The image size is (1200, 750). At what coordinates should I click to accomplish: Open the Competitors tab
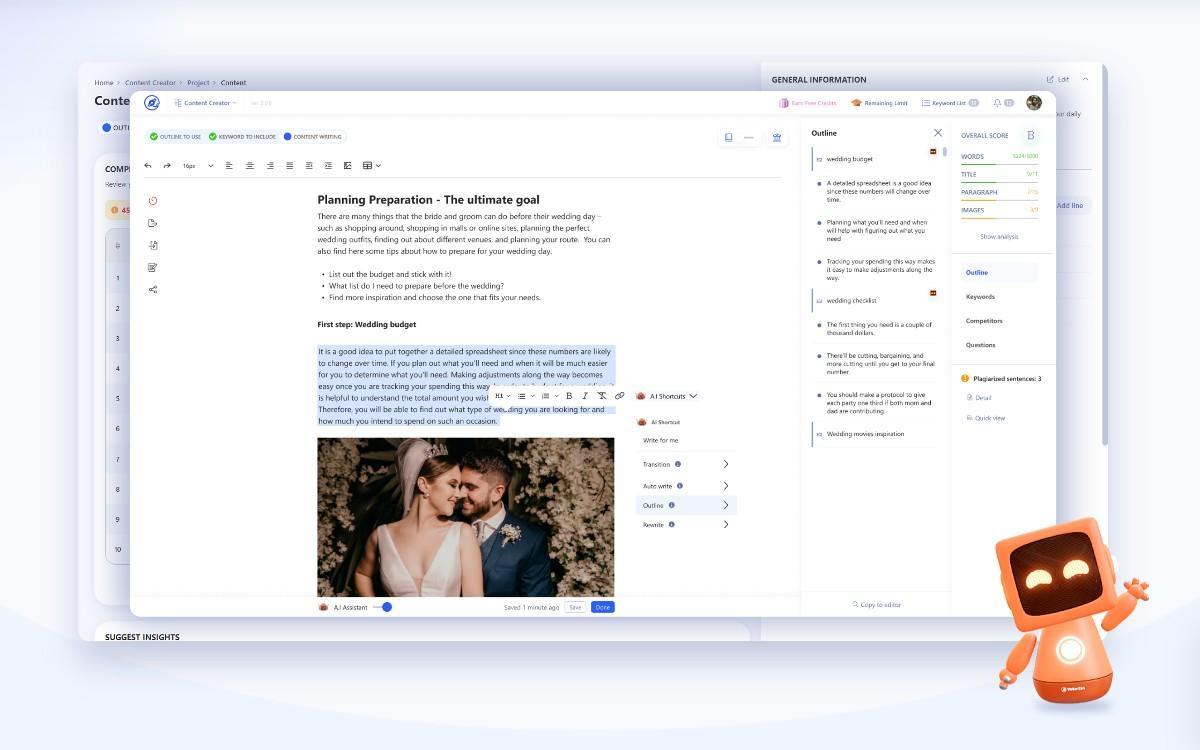tap(984, 320)
